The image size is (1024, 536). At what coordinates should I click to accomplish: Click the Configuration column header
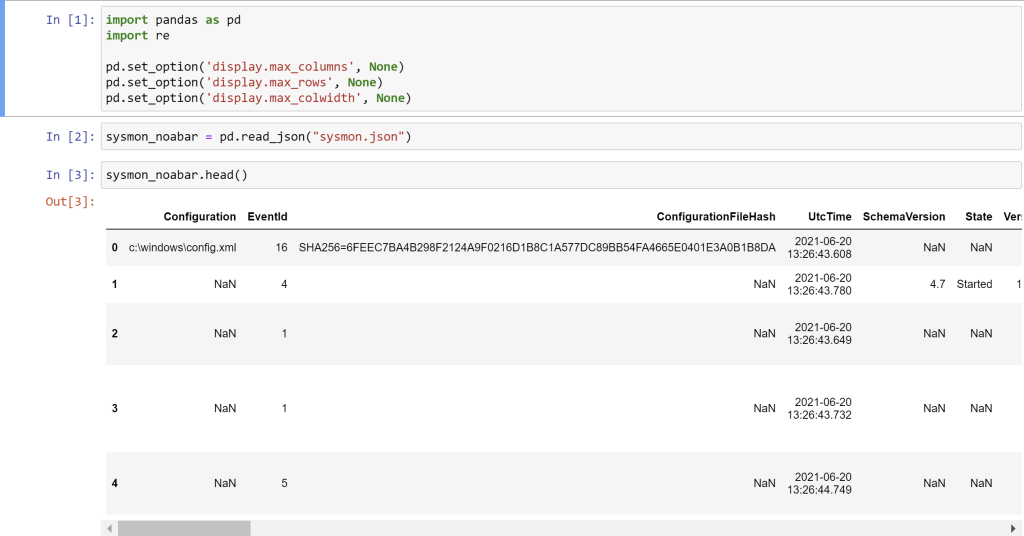(x=199, y=217)
